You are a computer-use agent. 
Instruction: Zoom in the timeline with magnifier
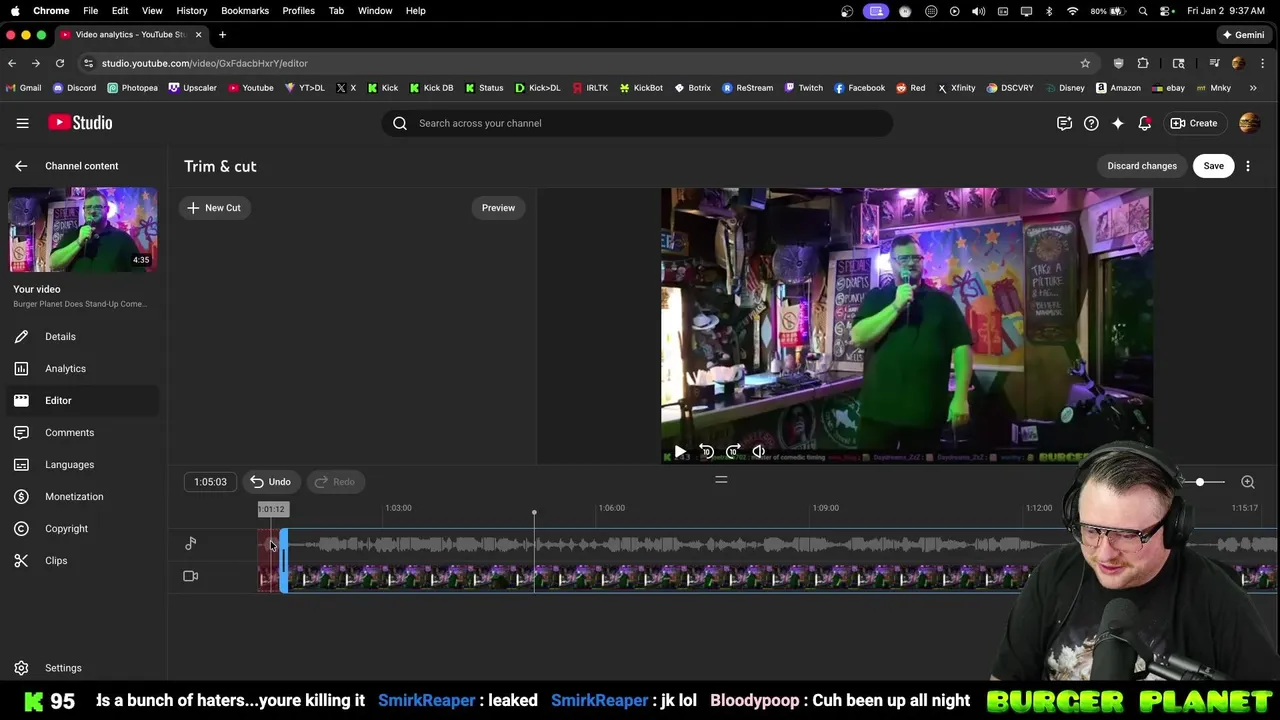(x=1248, y=482)
